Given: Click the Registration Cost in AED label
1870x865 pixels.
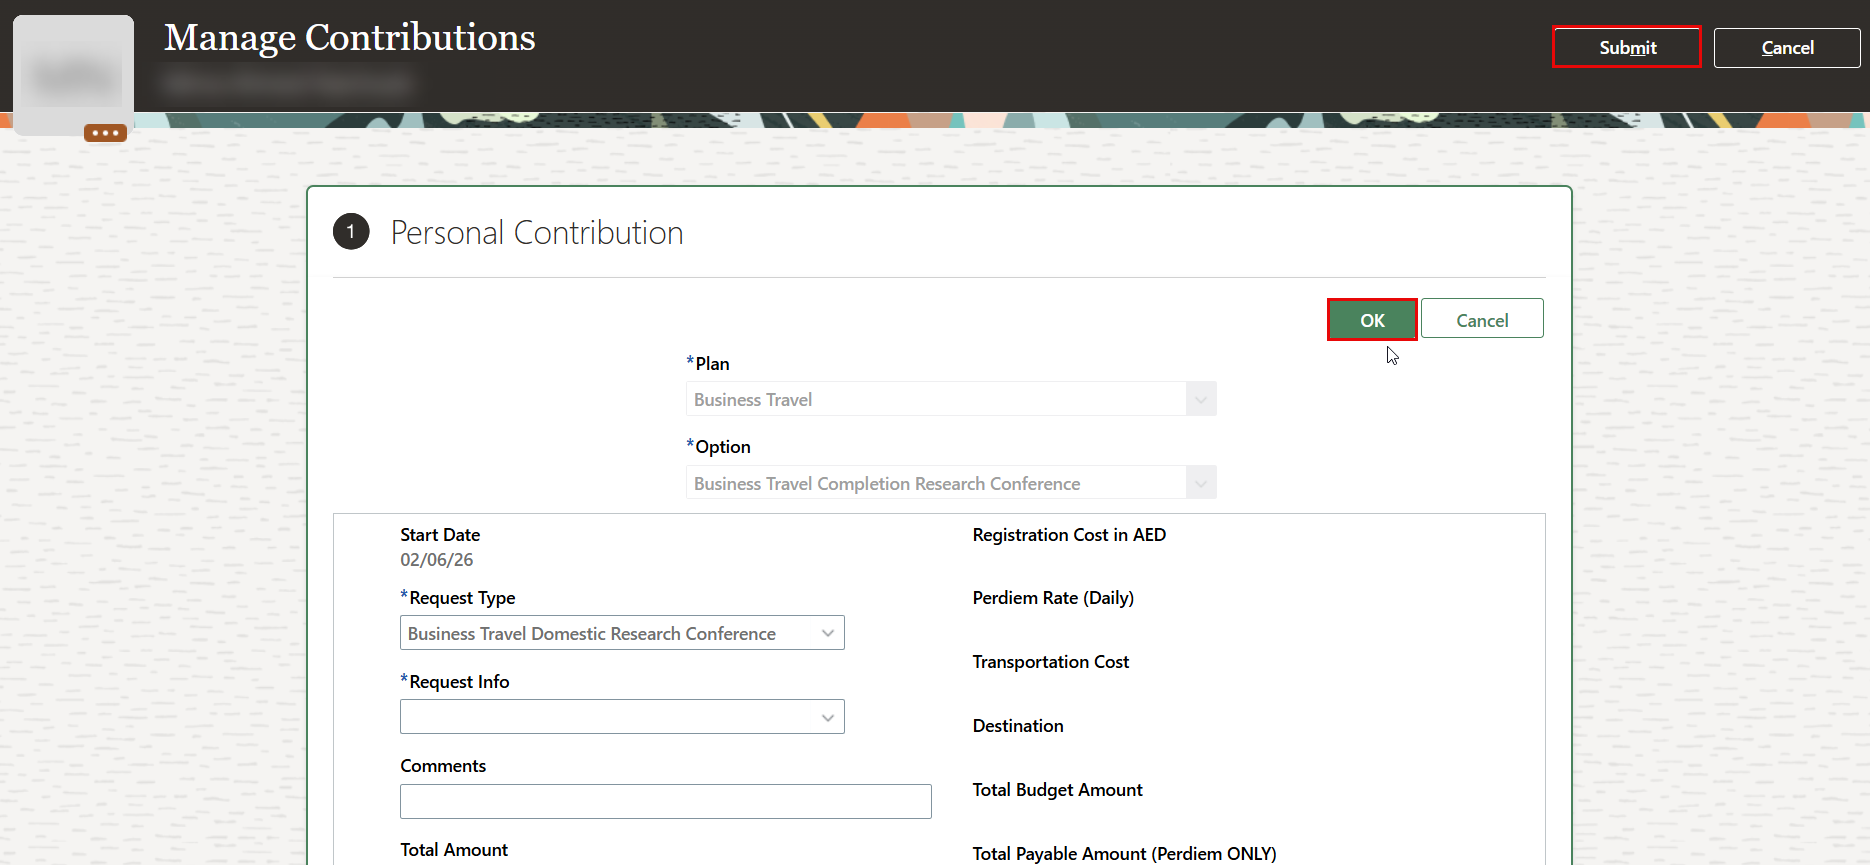Looking at the screenshot, I should [1069, 535].
